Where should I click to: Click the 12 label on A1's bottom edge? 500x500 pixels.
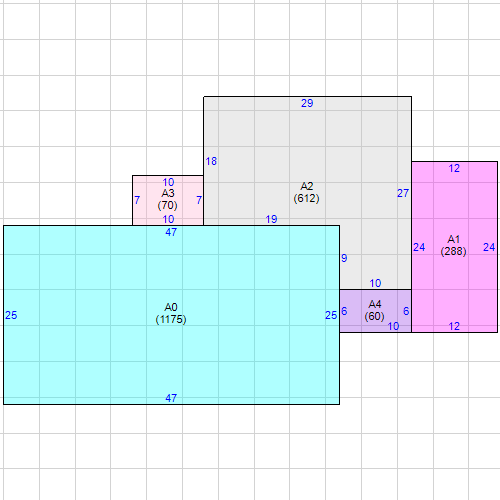tap(454, 326)
